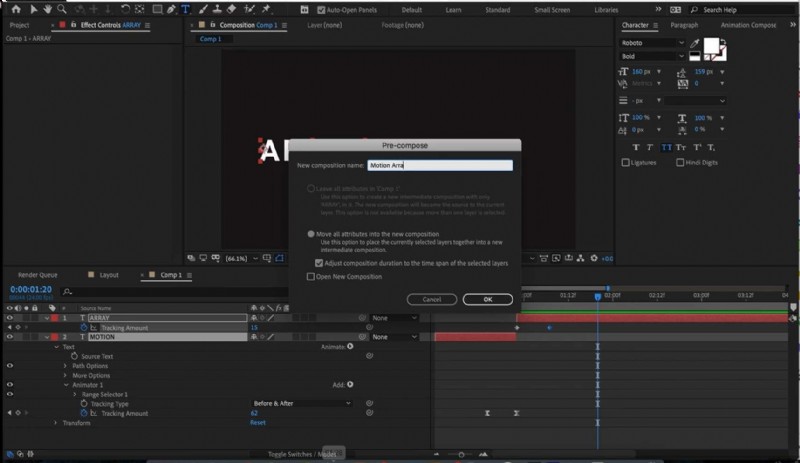Switch to the Layout timeline tab
Viewport: 800px width, 463px height.
pos(109,275)
